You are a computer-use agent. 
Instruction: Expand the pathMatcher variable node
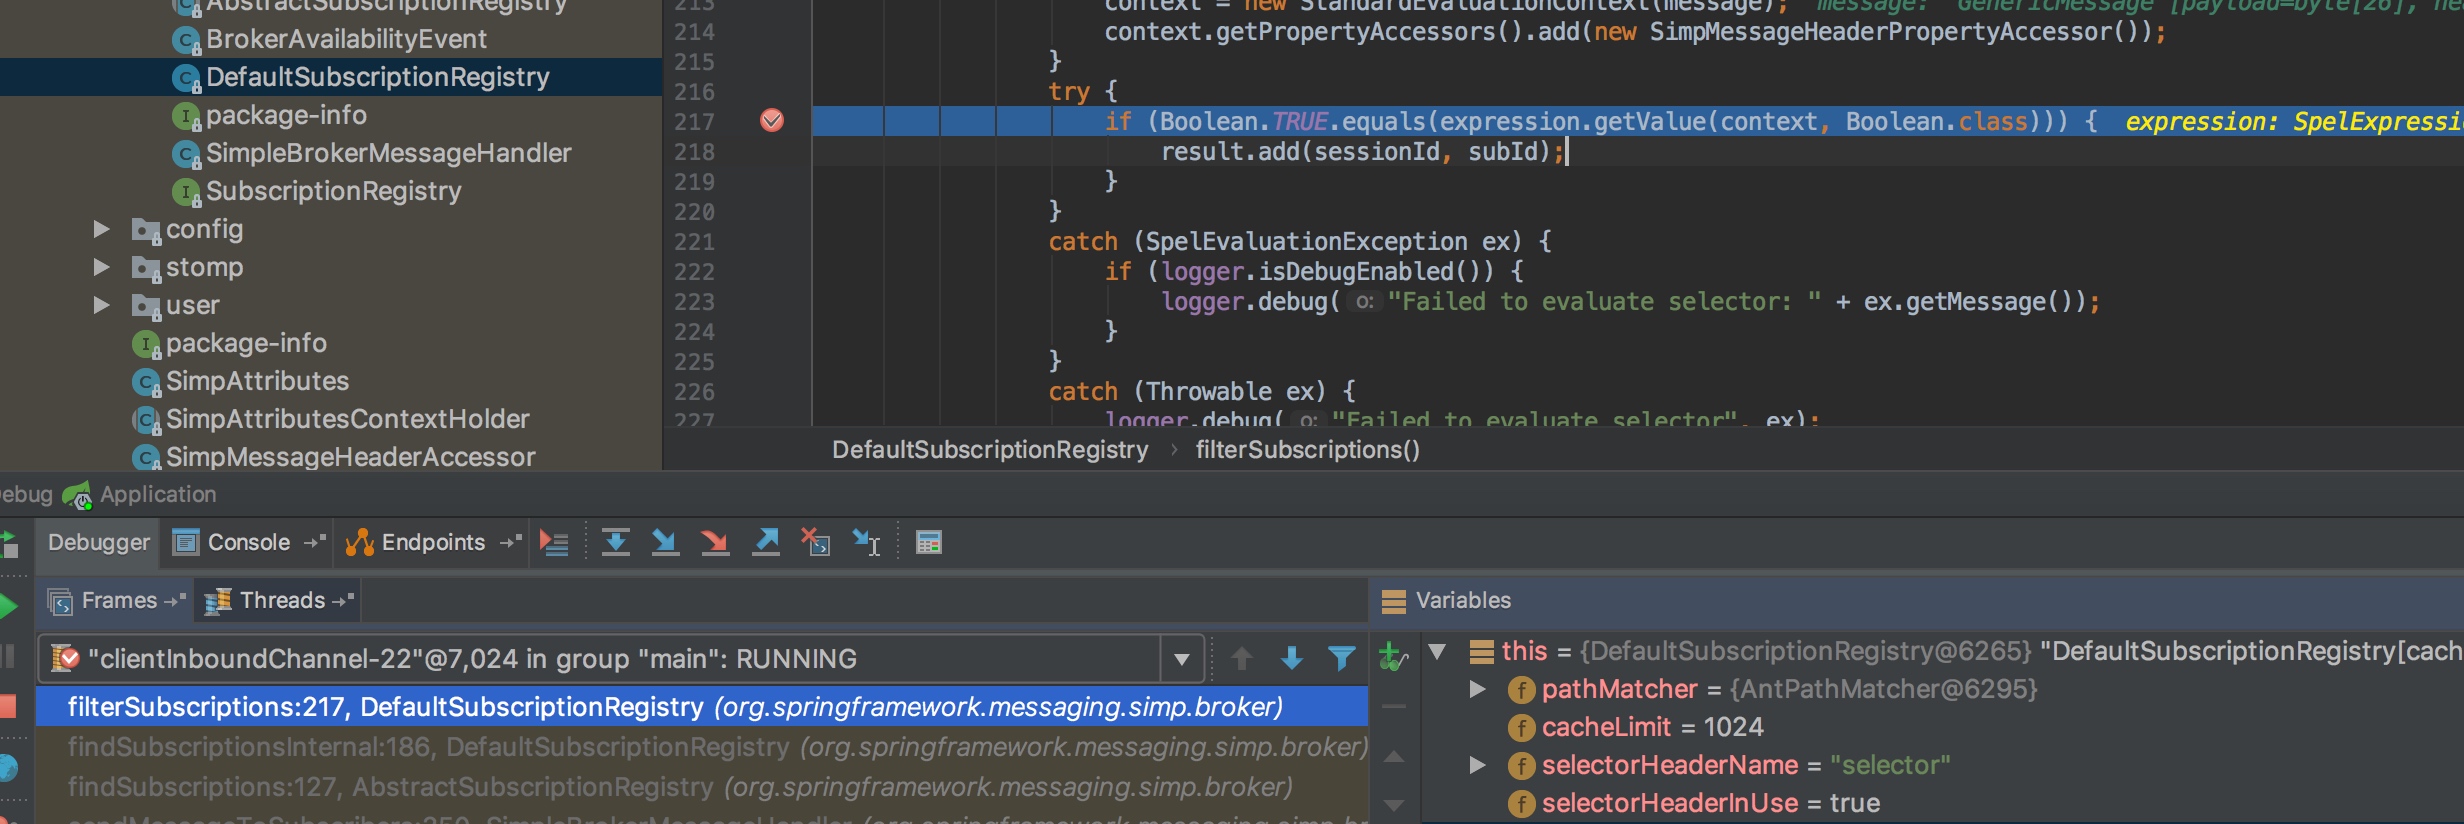1477,689
